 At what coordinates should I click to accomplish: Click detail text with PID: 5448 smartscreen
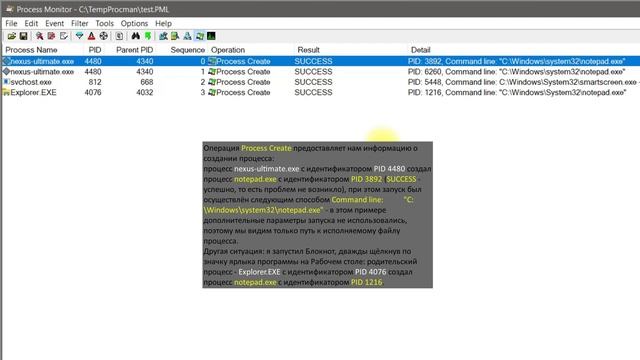click(523, 82)
